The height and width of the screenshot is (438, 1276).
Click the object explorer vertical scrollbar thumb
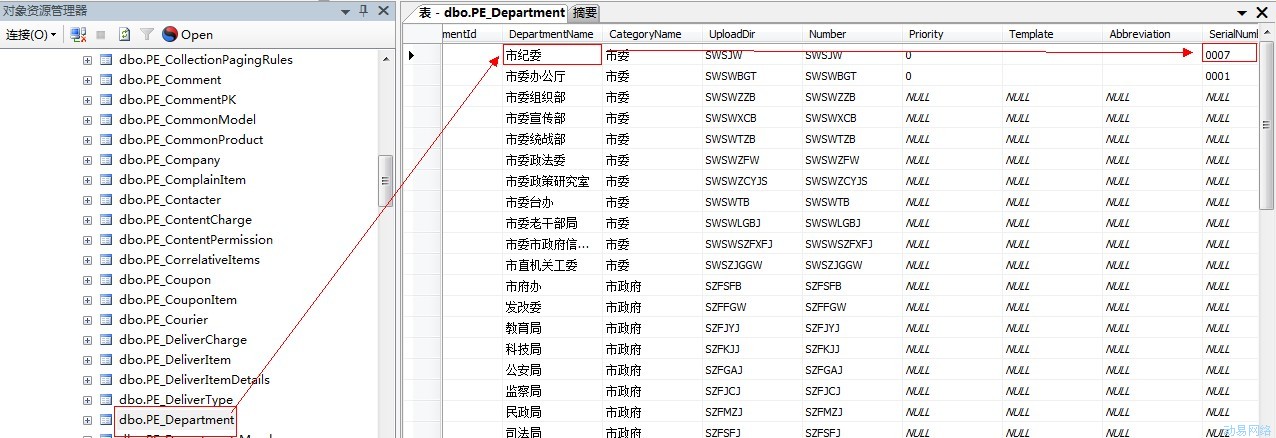[385, 188]
